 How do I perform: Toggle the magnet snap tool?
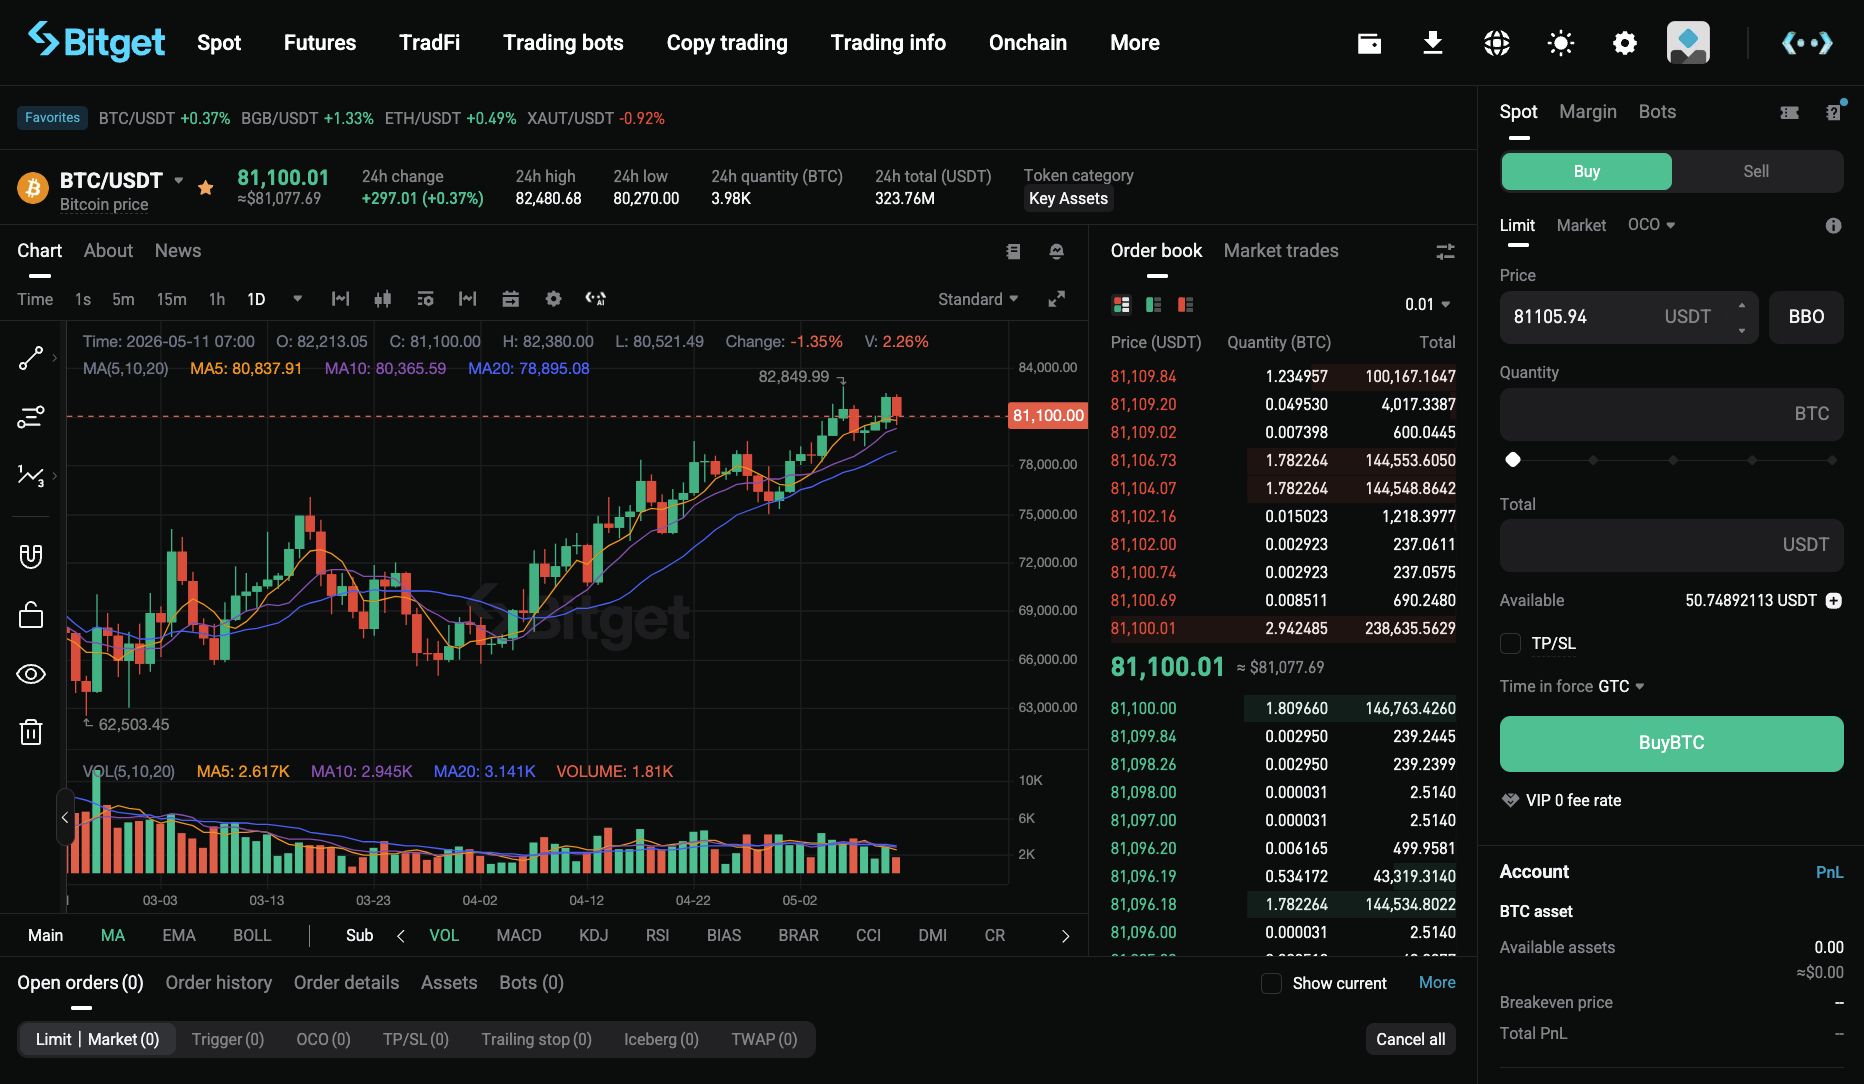pyautogui.click(x=31, y=556)
